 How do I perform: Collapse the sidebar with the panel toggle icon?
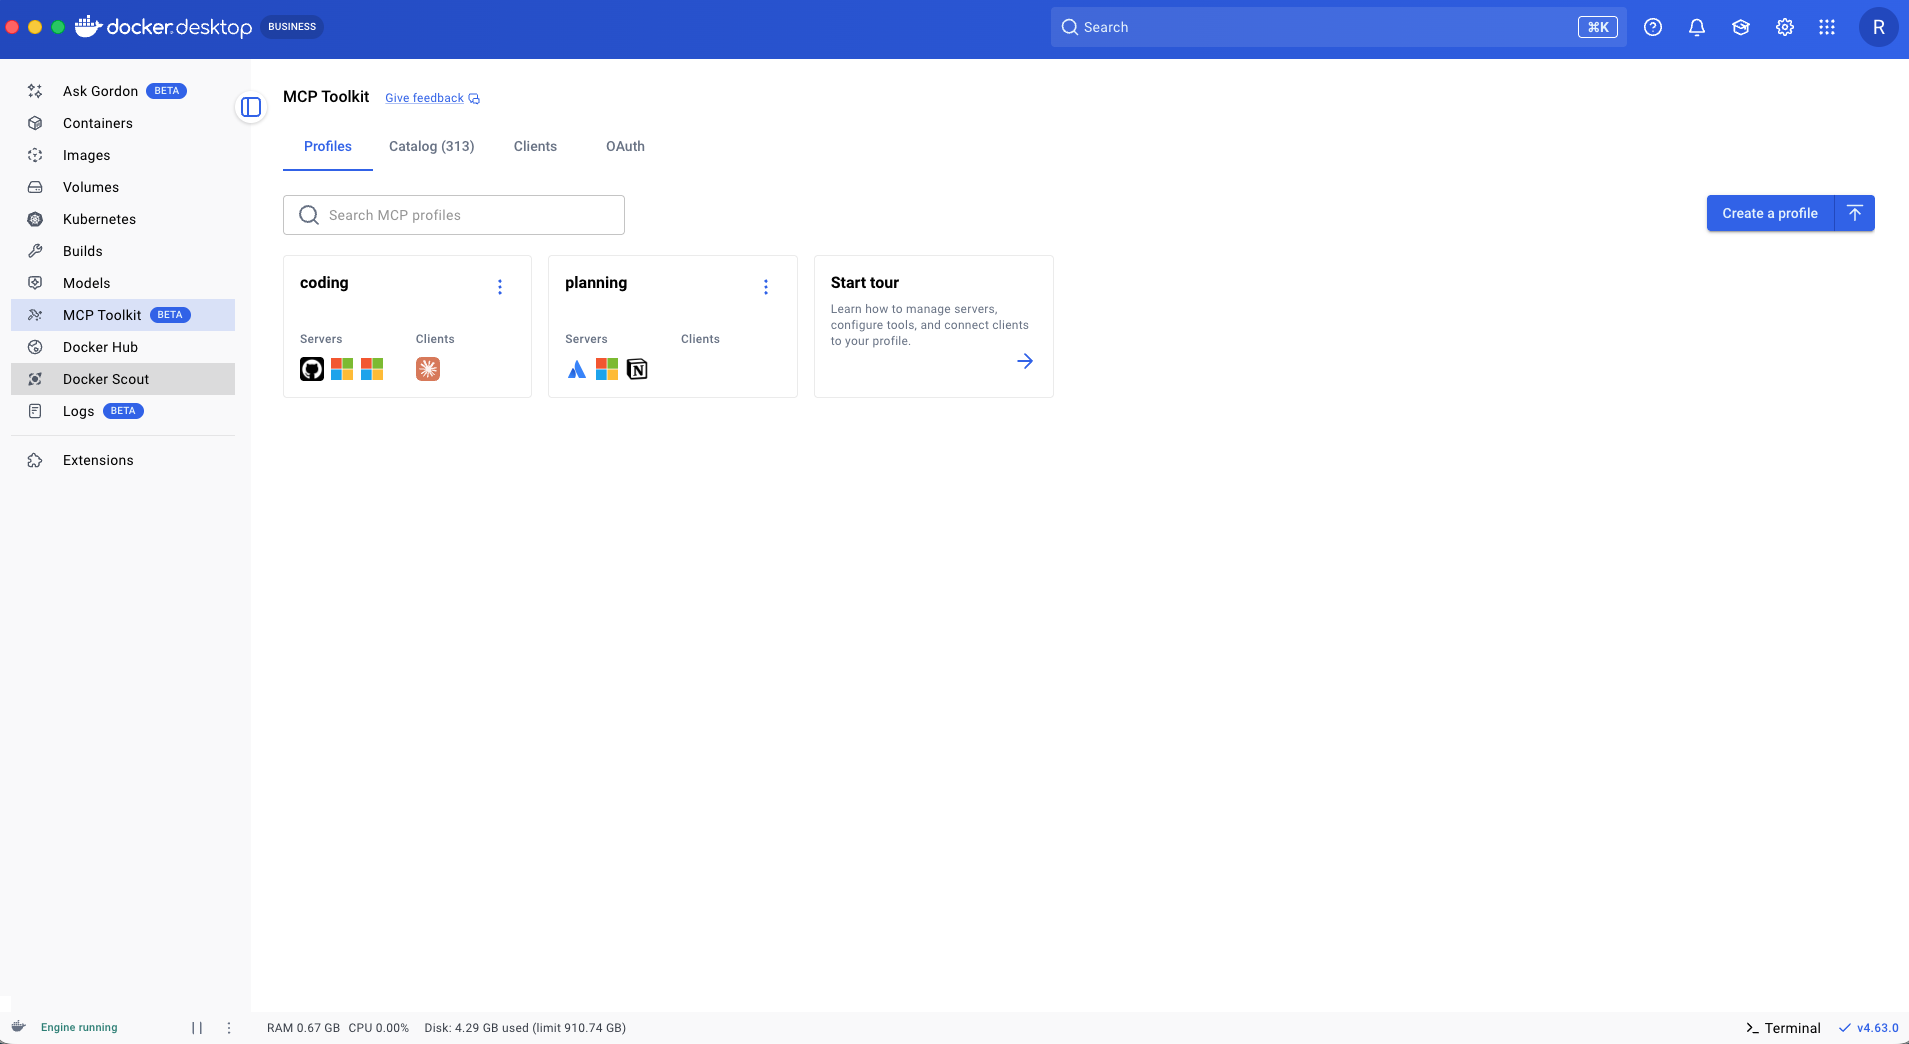(251, 107)
